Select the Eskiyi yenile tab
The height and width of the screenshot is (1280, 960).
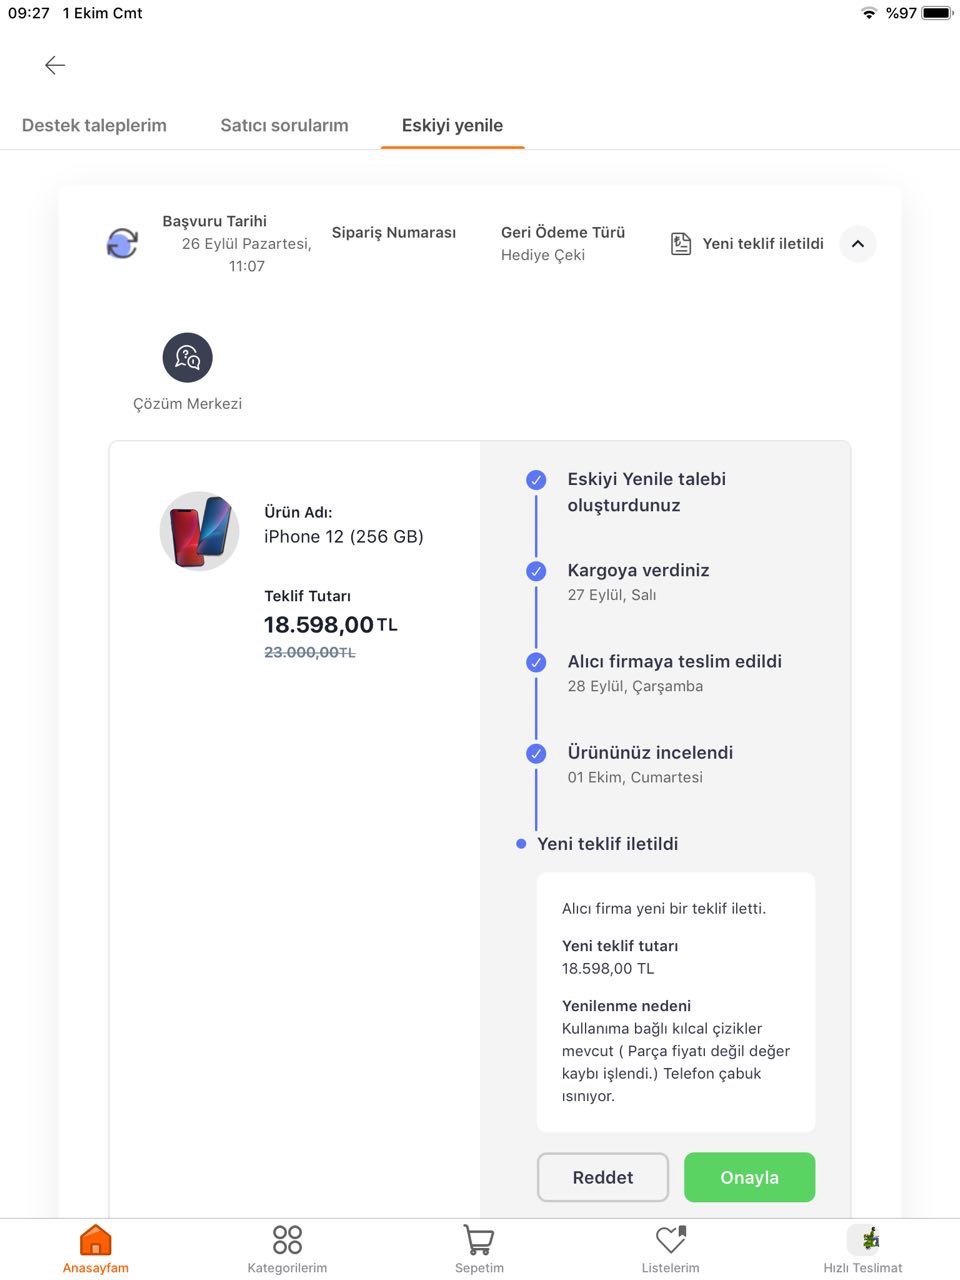pos(452,126)
